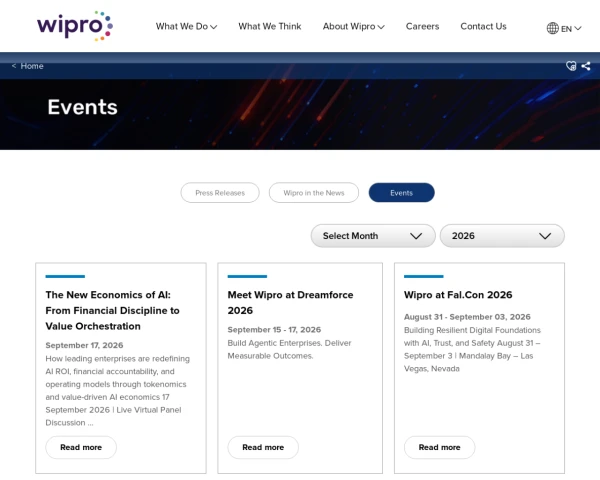Open Meet Wipro at Dreamforce 2026 title
The width and height of the screenshot is (600, 480).
click(x=290, y=302)
